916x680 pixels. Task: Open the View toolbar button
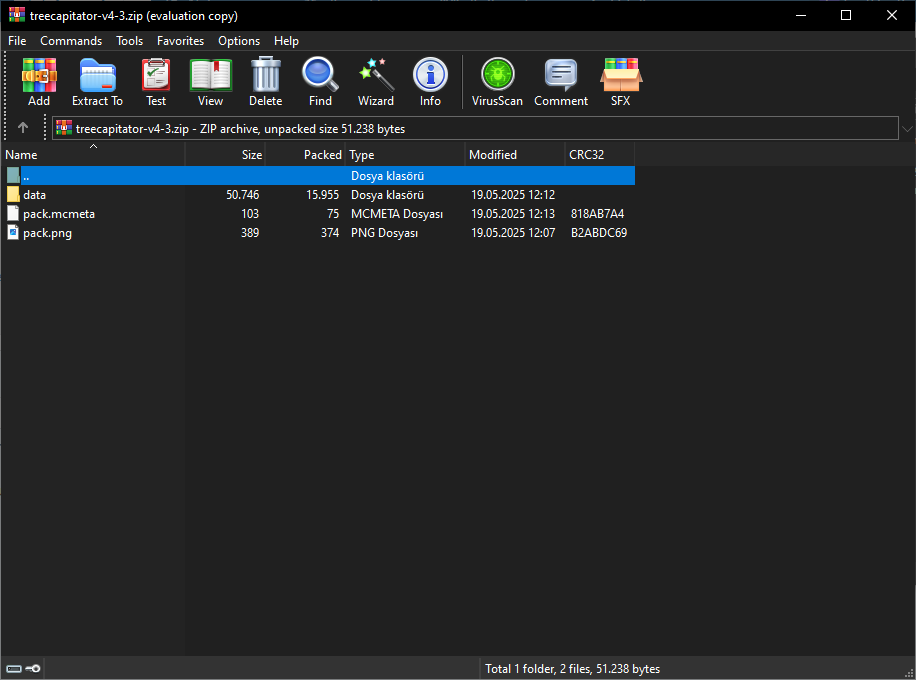(210, 81)
